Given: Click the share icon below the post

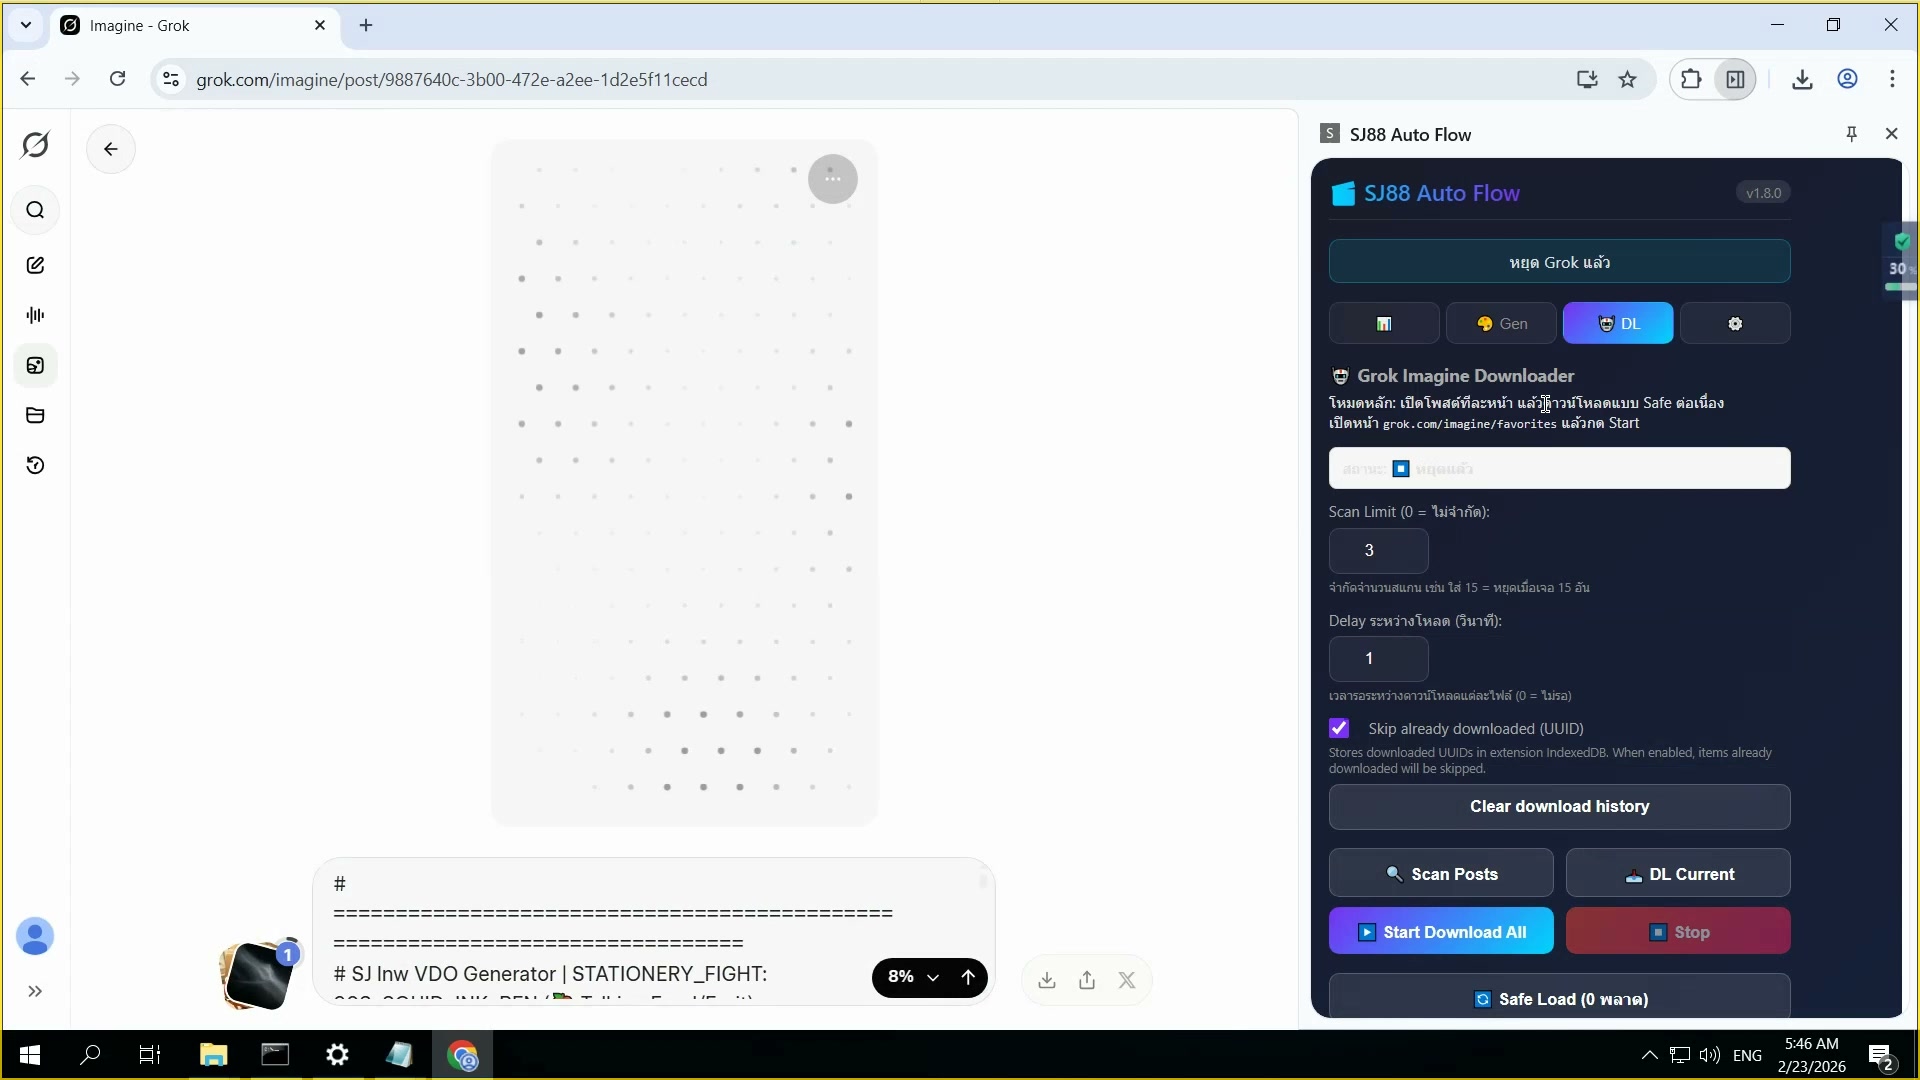Looking at the screenshot, I should (x=1087, y=980).
